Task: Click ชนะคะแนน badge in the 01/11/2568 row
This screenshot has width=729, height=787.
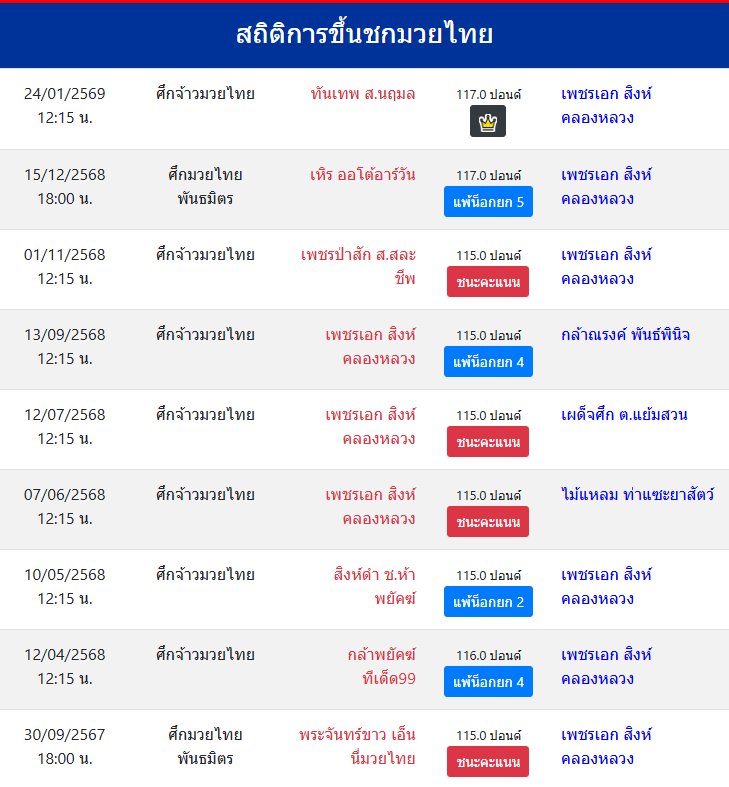Action: tap(488, 282)
